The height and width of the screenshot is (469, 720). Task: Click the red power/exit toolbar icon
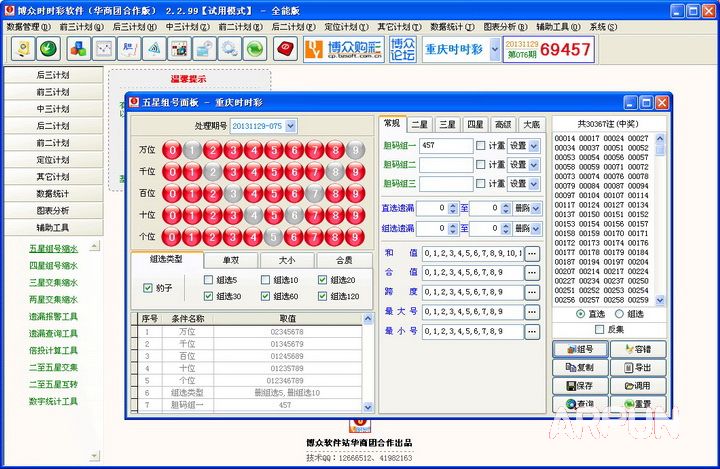285,49
